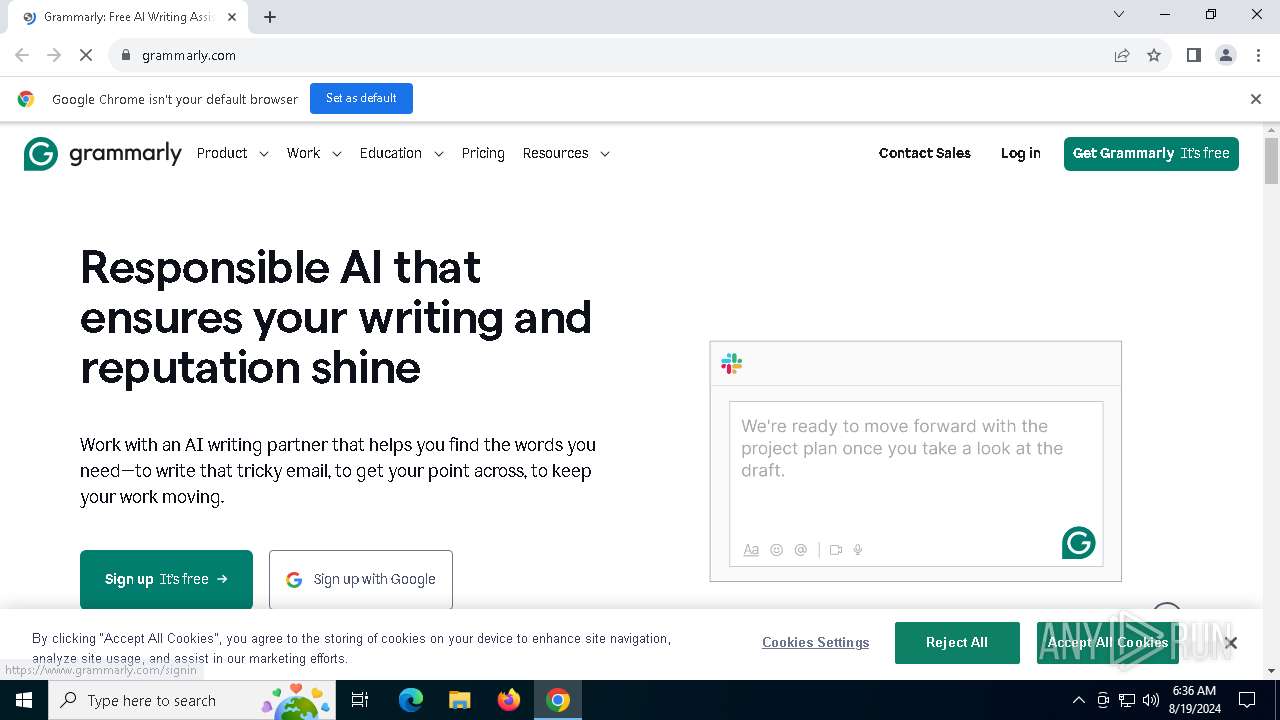Click the Aa text formatting icon in demo

point(751,550)
